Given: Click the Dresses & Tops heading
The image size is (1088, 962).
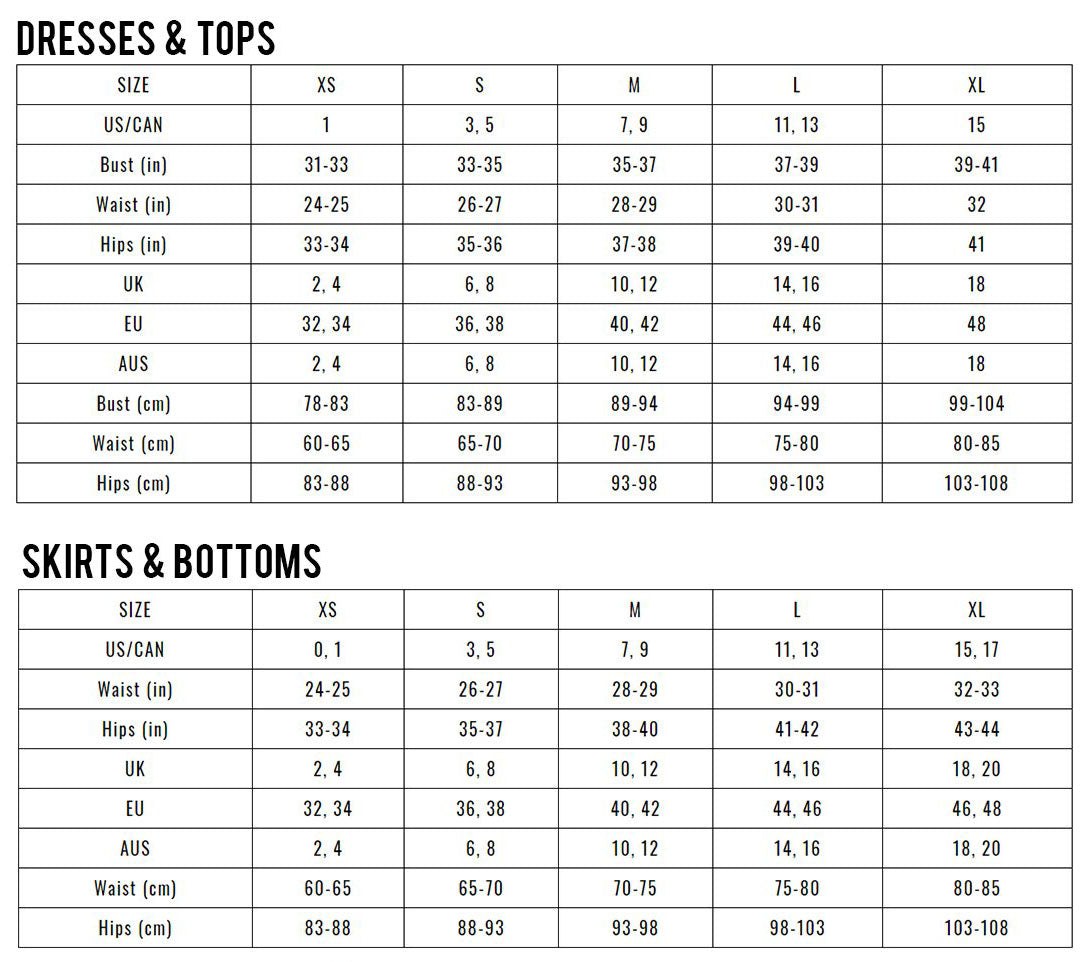Looking at the screenshot, I should 146,38.
